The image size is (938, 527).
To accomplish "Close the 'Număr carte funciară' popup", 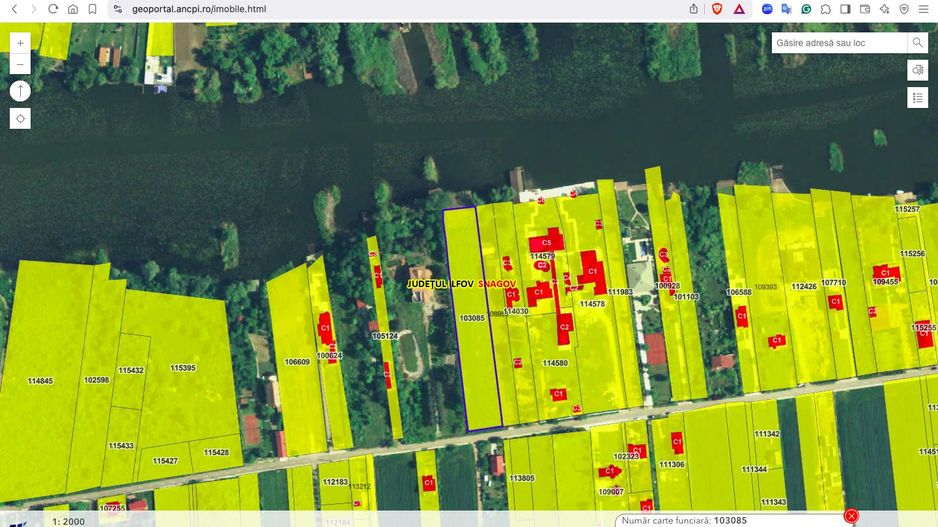I will (x=851, y=516).
